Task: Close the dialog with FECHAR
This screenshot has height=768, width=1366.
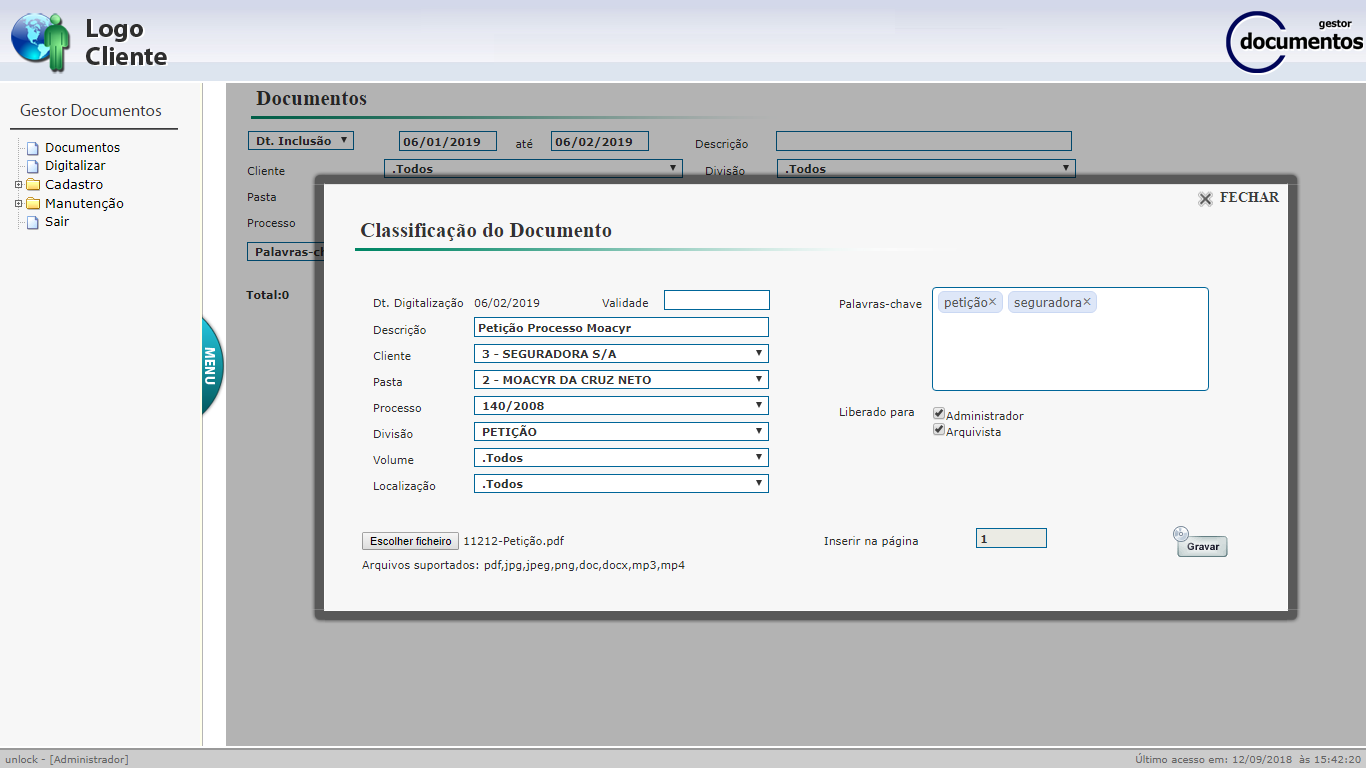Action: [1238, 198]
